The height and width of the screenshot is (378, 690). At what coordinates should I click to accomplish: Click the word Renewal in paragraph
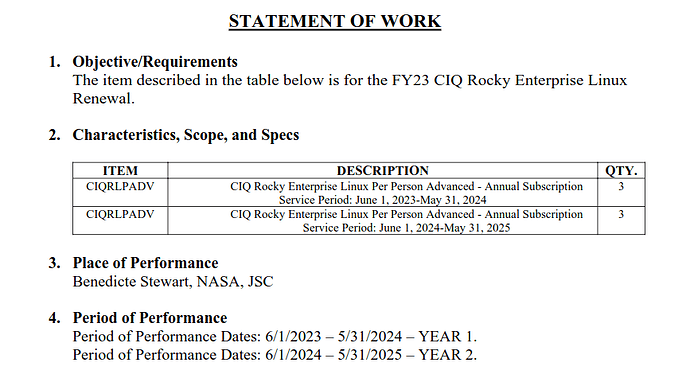(x=103, y=99)
